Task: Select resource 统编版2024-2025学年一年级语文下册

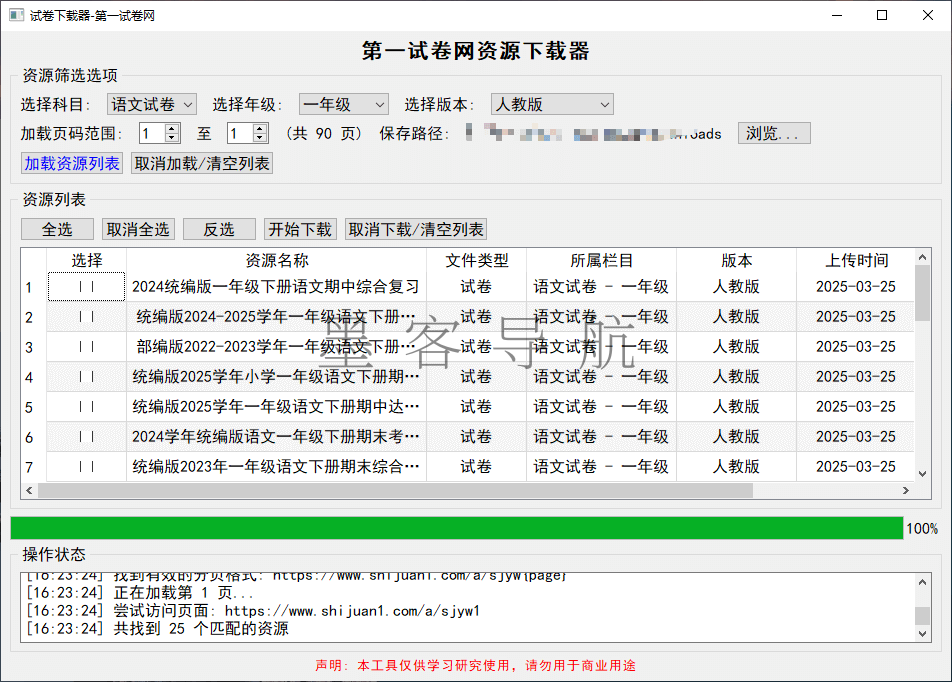Action: tap(276, 316)
